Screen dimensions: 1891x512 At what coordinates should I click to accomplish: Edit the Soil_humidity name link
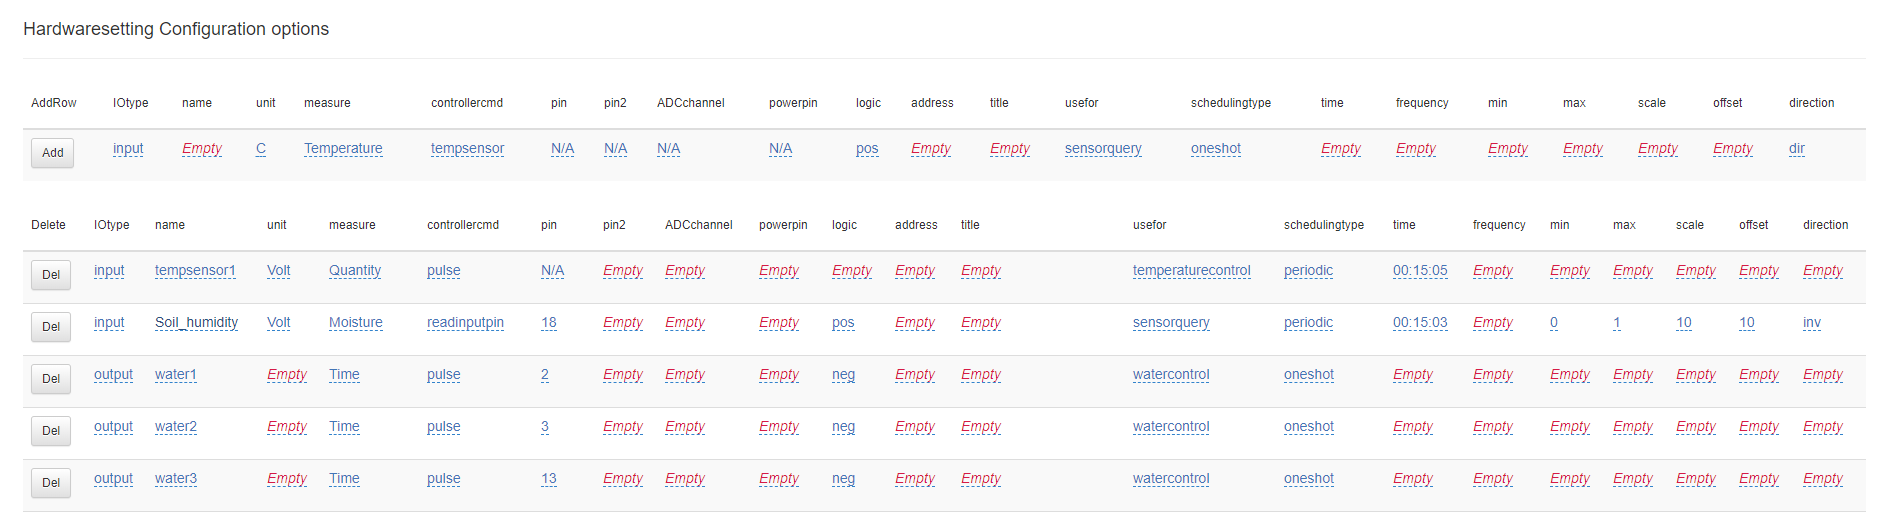tap(196, 323)
